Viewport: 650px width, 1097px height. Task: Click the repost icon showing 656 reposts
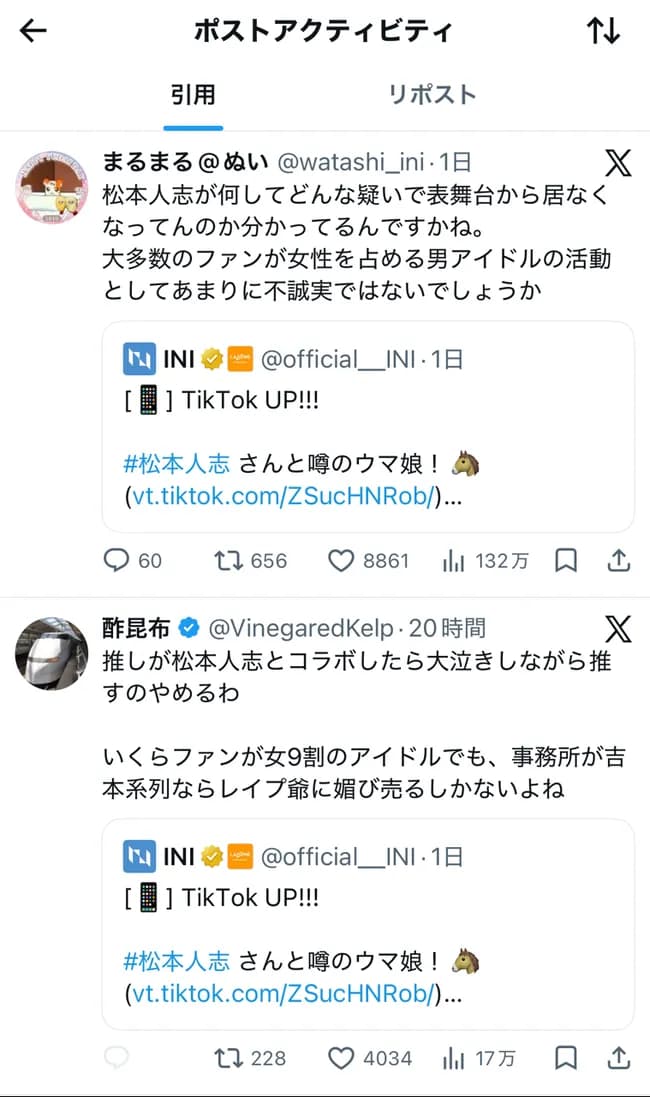click(x=228, y=561)
